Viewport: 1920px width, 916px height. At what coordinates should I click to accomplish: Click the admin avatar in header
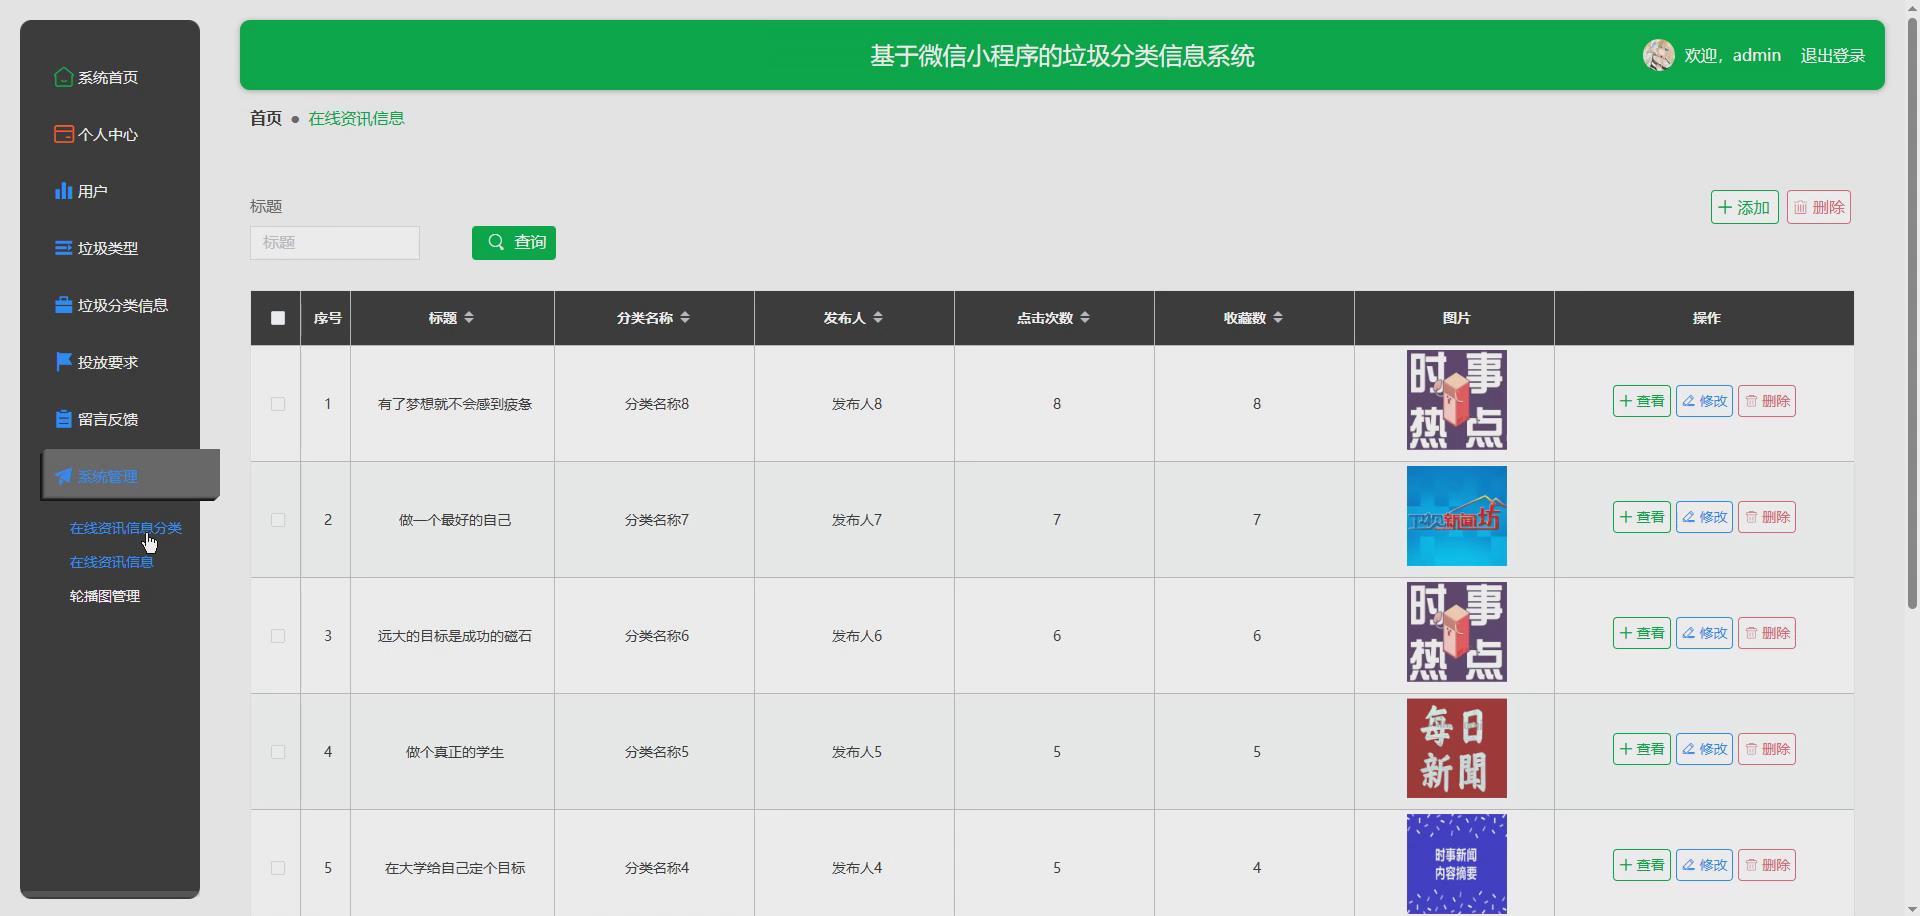coord(1658,55)
